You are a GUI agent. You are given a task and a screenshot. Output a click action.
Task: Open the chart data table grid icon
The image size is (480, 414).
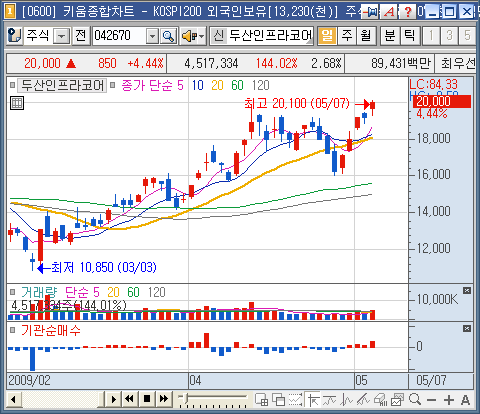tap(17, 103)
